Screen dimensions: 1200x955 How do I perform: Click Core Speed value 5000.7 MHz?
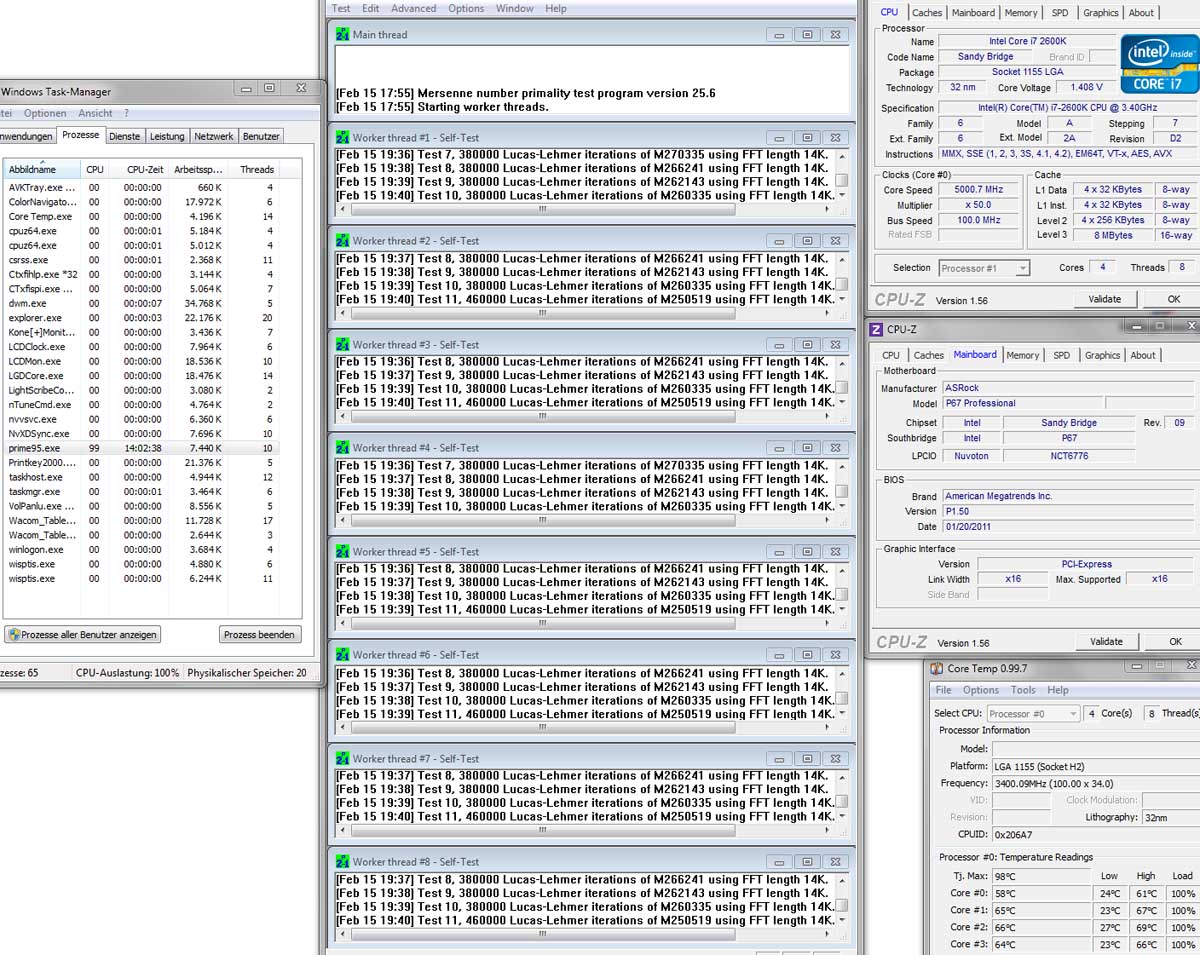(978, 189)
